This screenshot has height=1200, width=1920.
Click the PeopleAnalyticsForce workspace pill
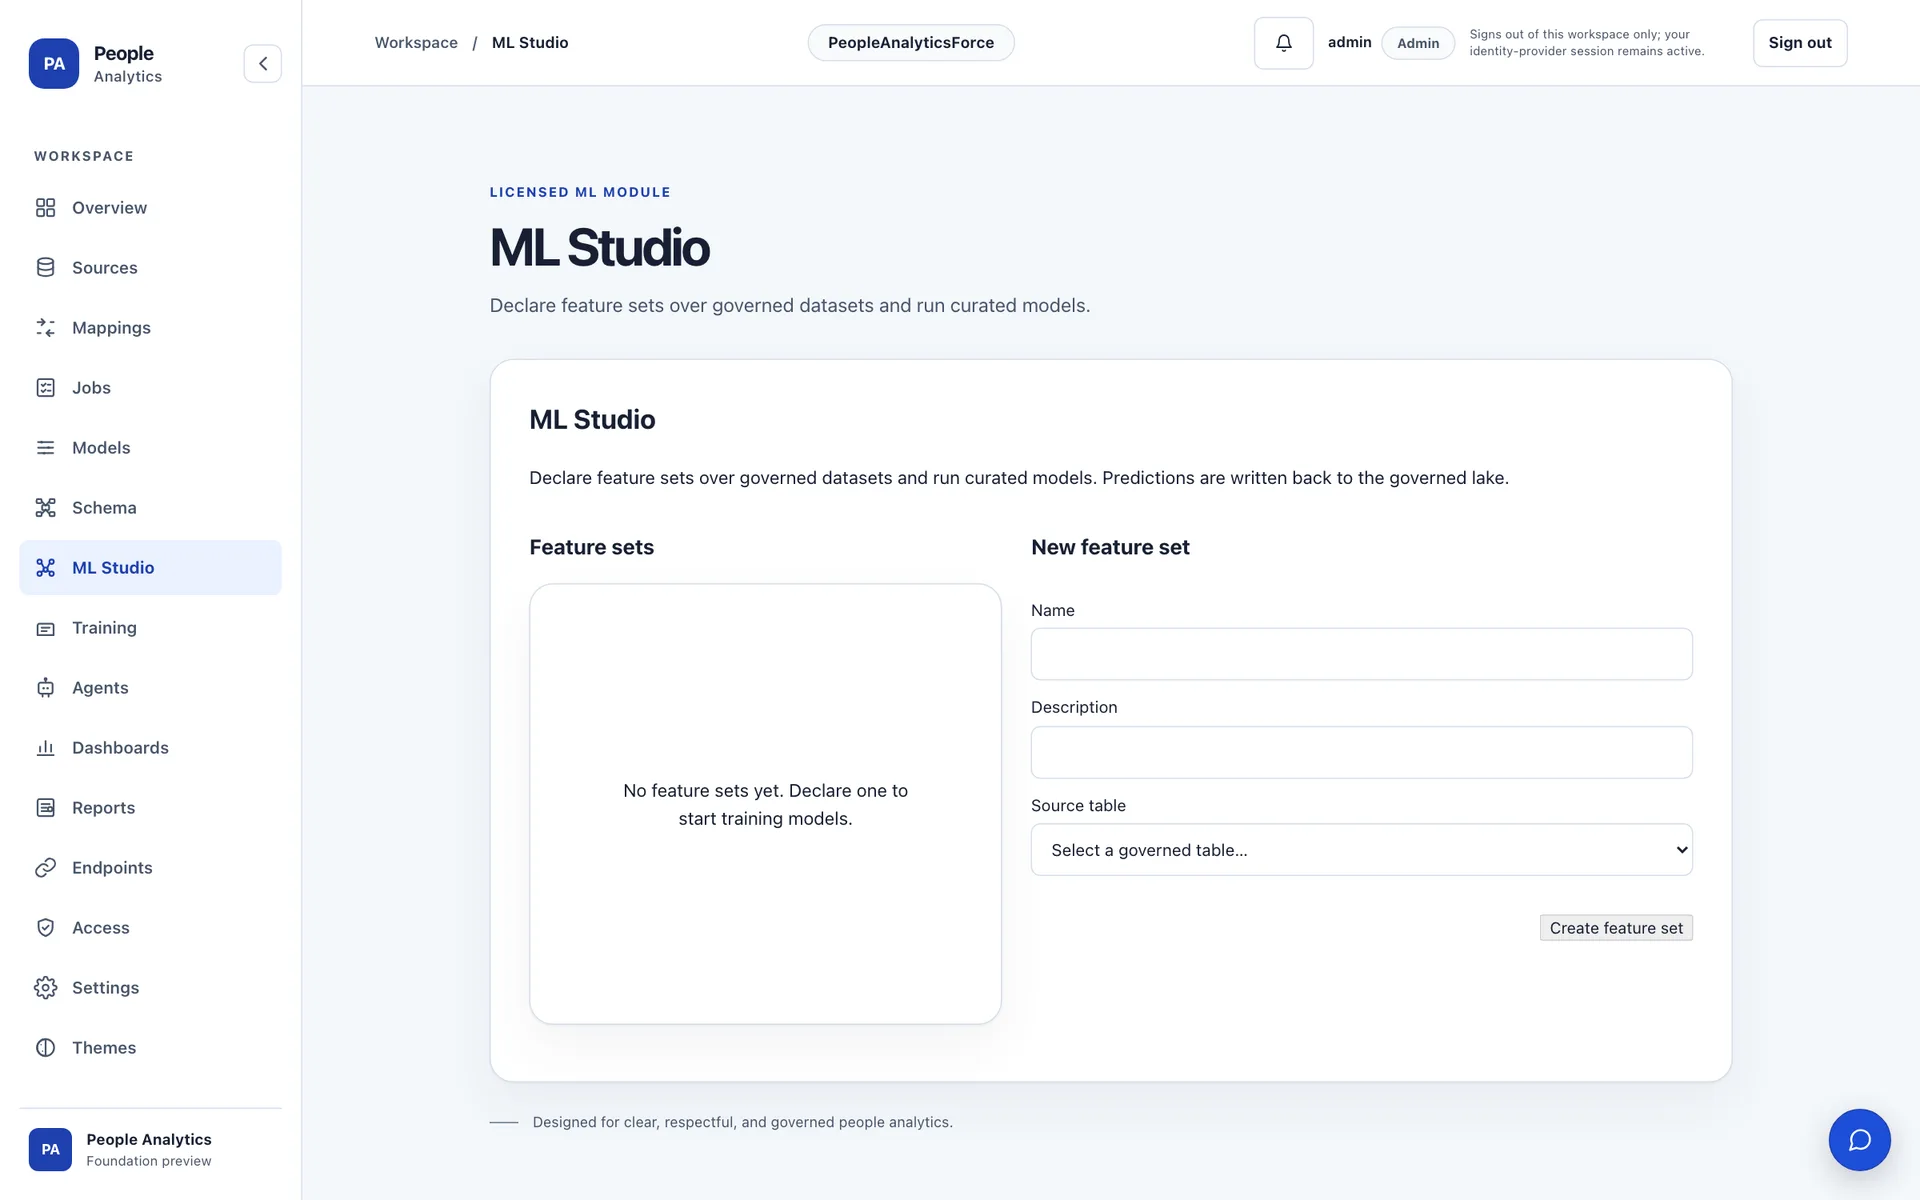[x=910, y=42]
